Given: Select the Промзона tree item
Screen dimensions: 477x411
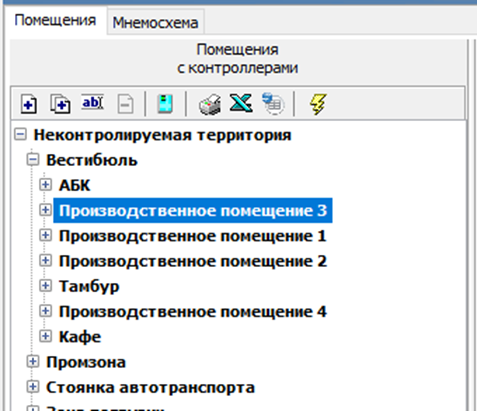Looking at the screenshot, I should pos(86,362).
